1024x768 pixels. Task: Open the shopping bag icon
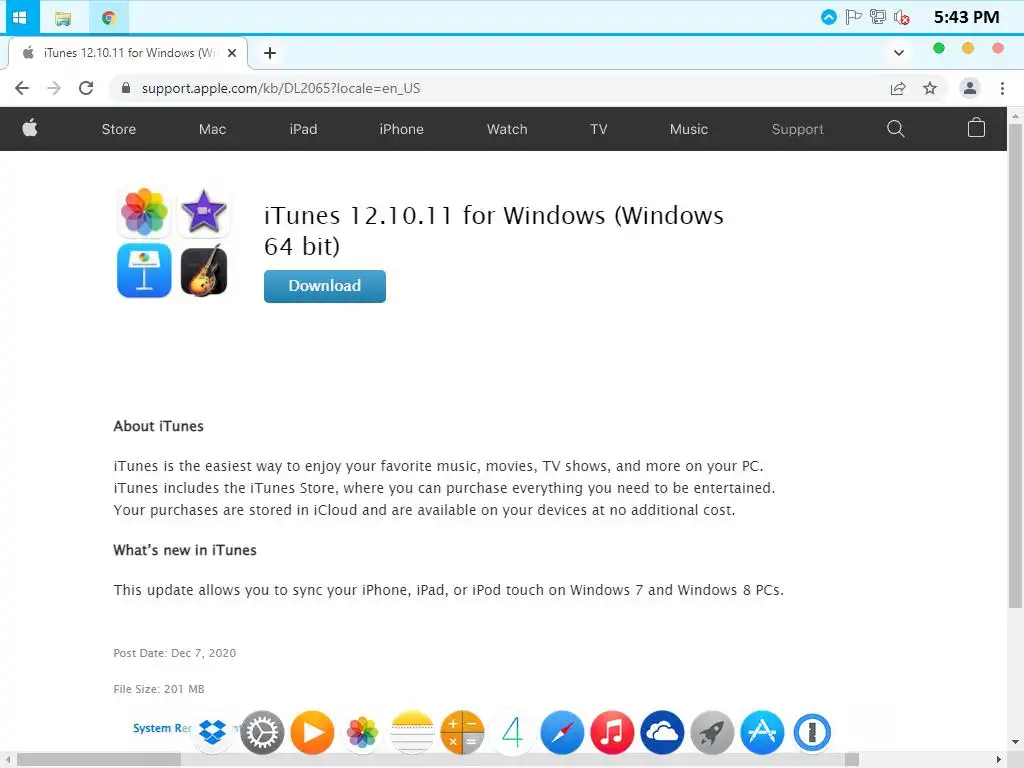click(976, 127)
